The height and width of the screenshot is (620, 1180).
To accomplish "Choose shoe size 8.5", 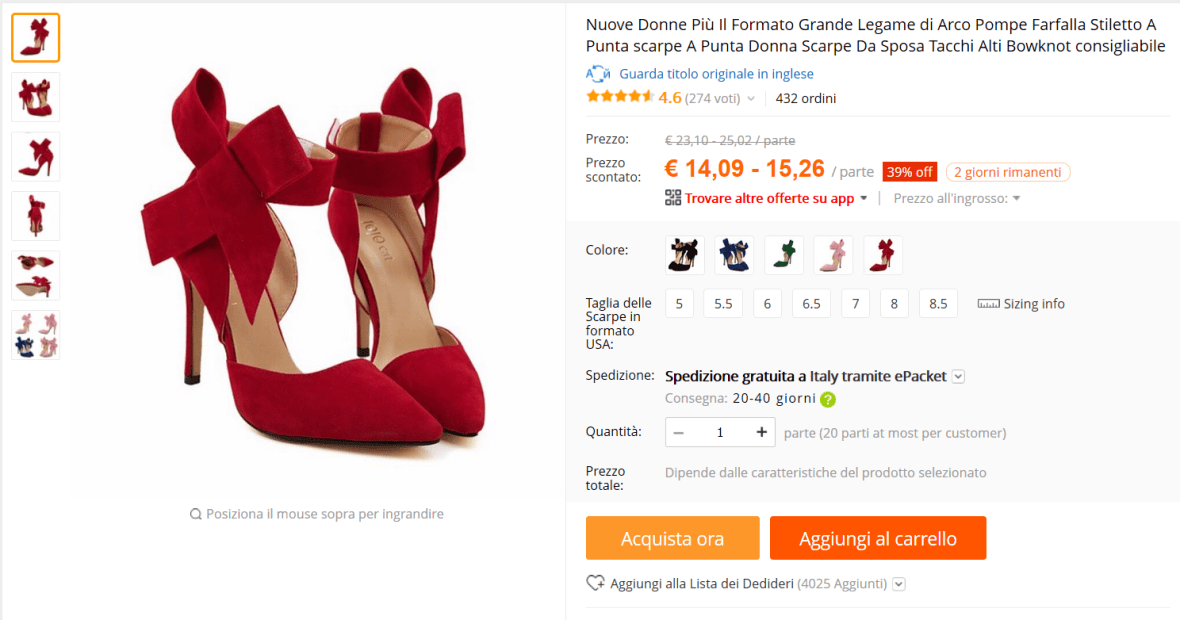I will click(x=938, y=304).
